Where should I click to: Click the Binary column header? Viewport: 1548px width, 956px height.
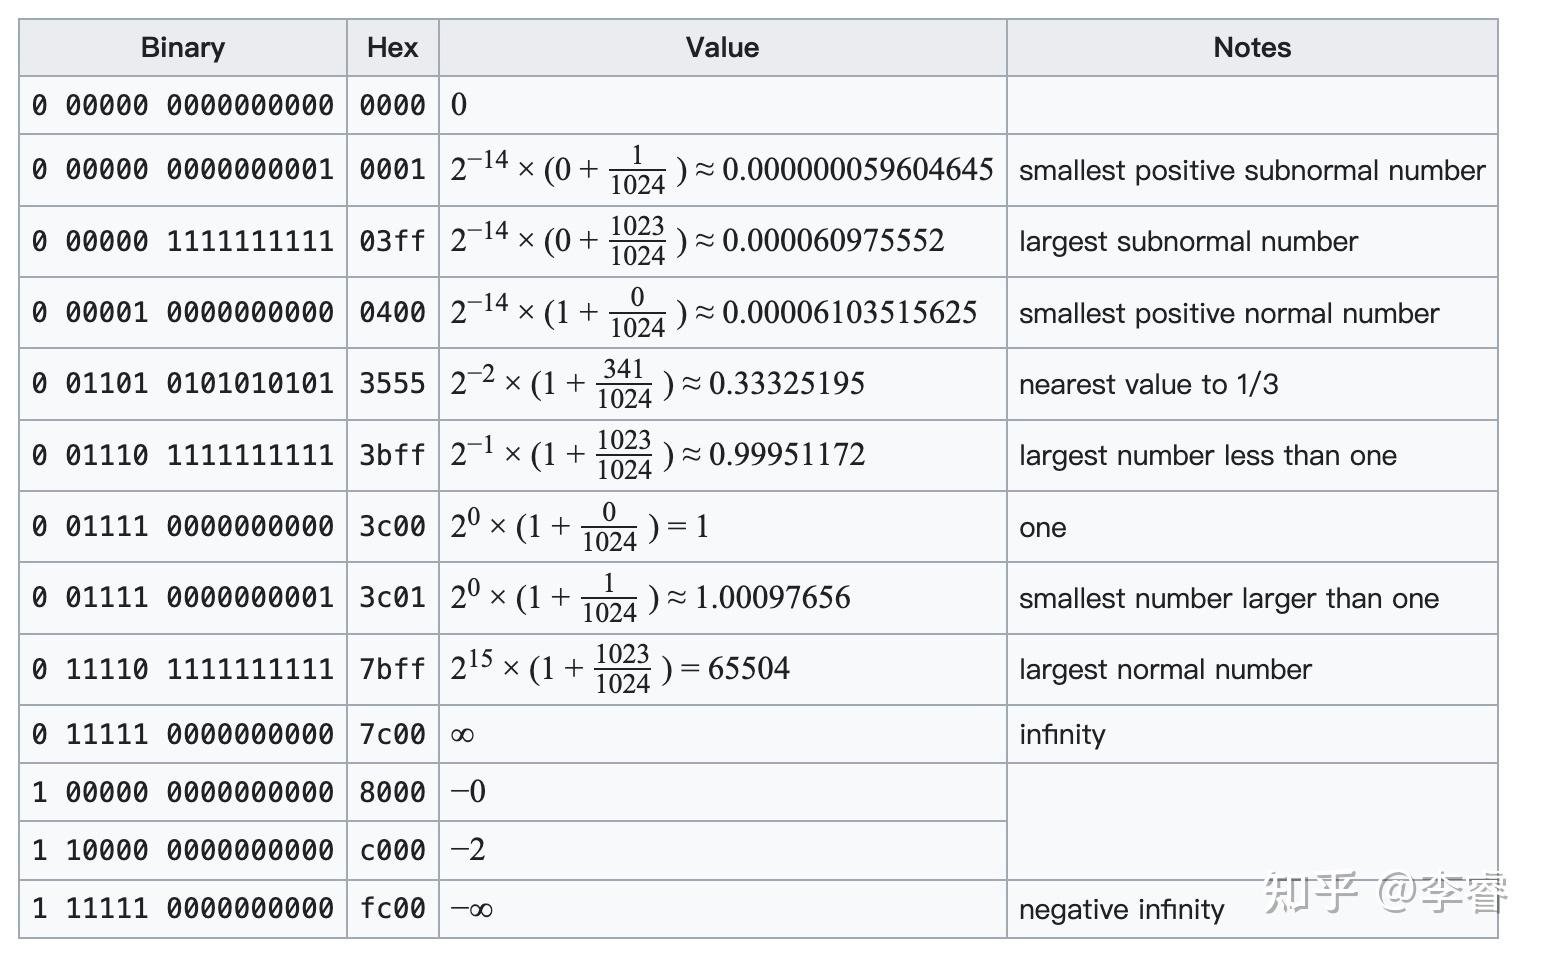pos(182,47)
